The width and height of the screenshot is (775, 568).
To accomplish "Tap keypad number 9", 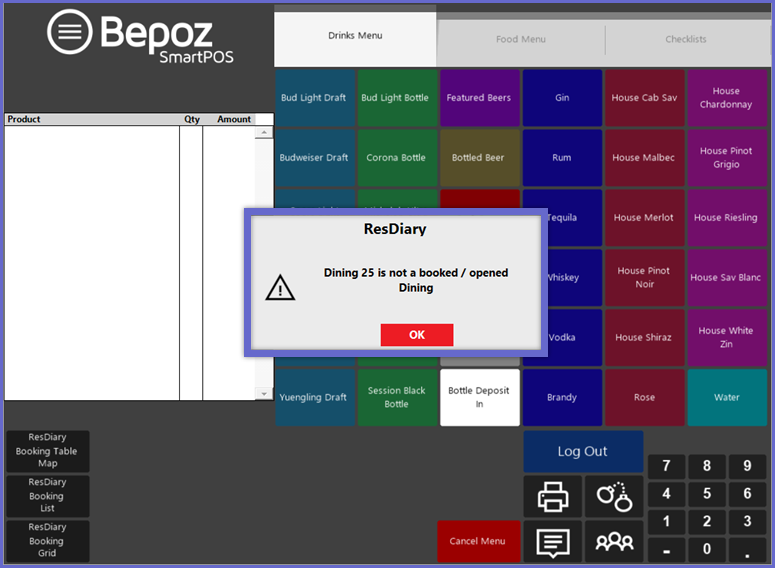I will click(747, 466).
